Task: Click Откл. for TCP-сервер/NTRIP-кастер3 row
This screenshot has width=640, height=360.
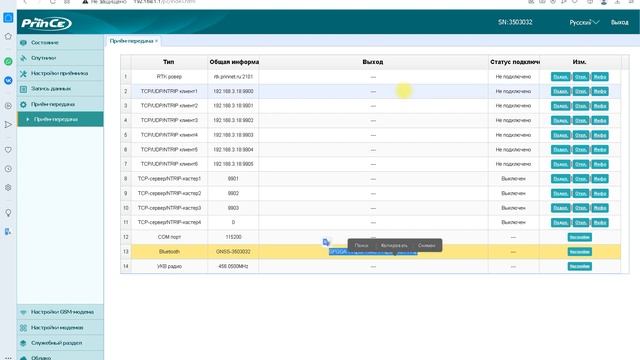Action: [580, 208]
